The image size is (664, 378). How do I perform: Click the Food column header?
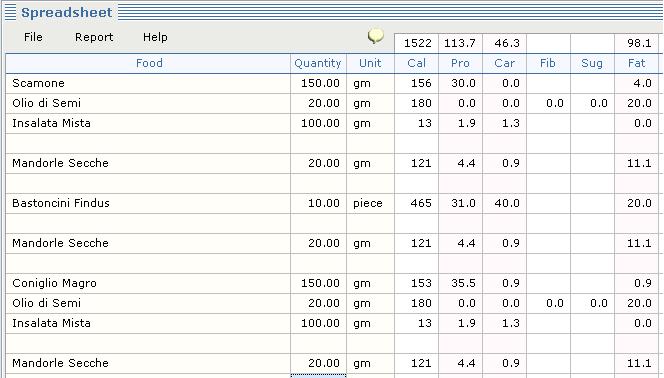tap(148, 63)
